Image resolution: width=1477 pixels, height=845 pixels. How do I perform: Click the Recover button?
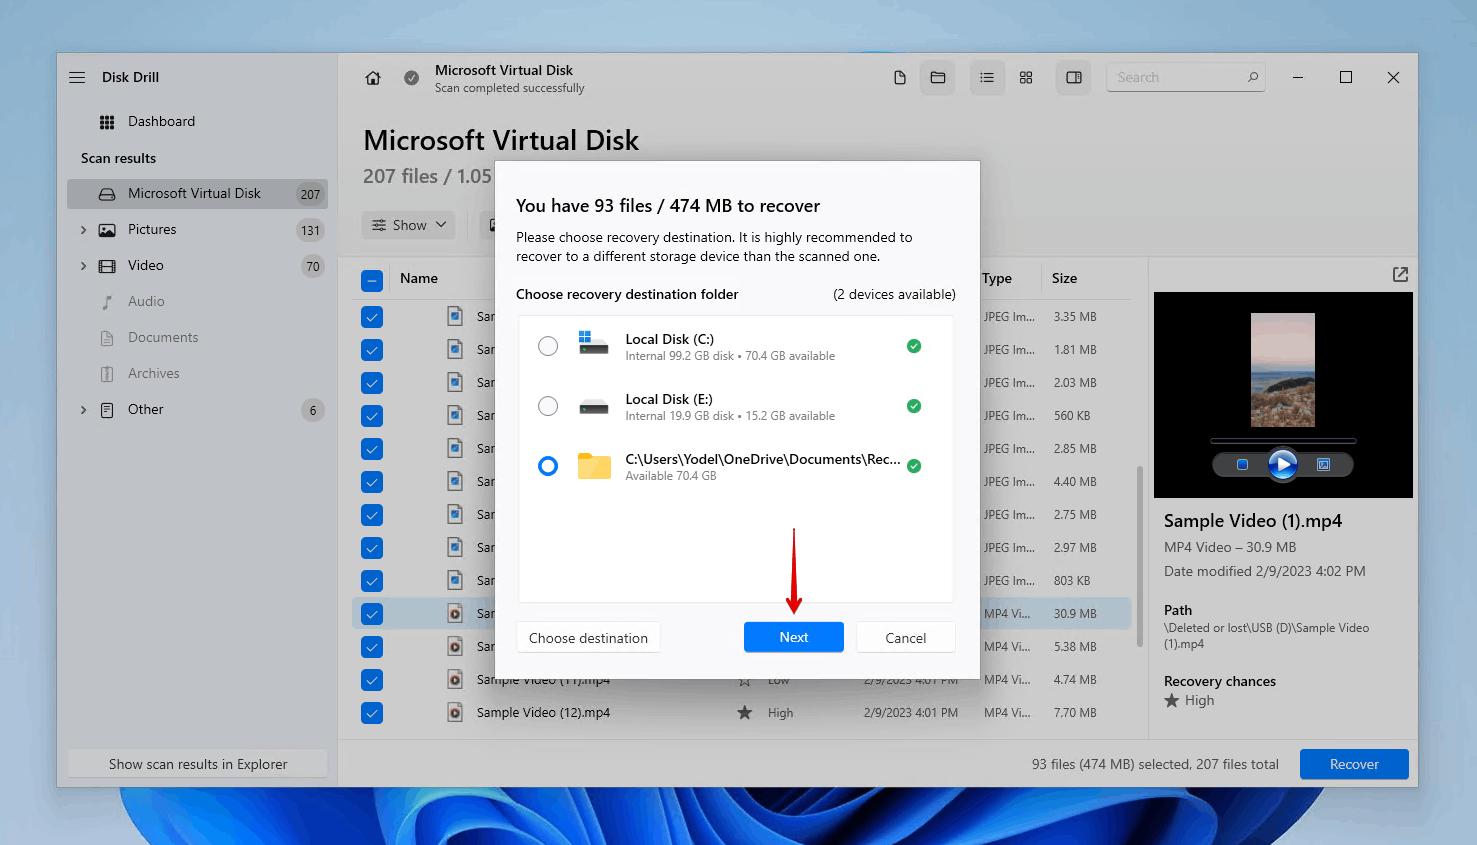[1354, 764]
